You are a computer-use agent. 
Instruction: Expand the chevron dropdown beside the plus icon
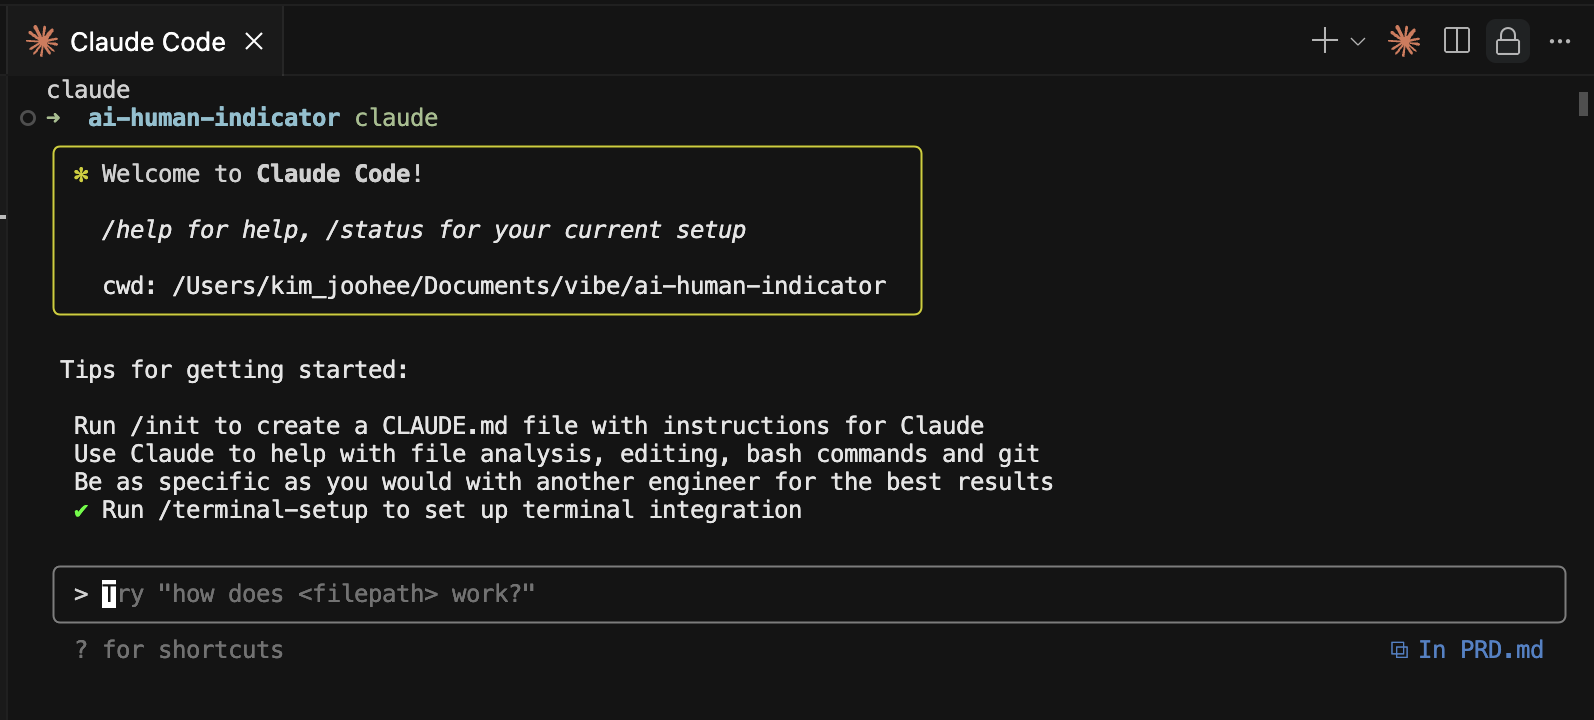pyautogui.click(x=1358, y=42)
